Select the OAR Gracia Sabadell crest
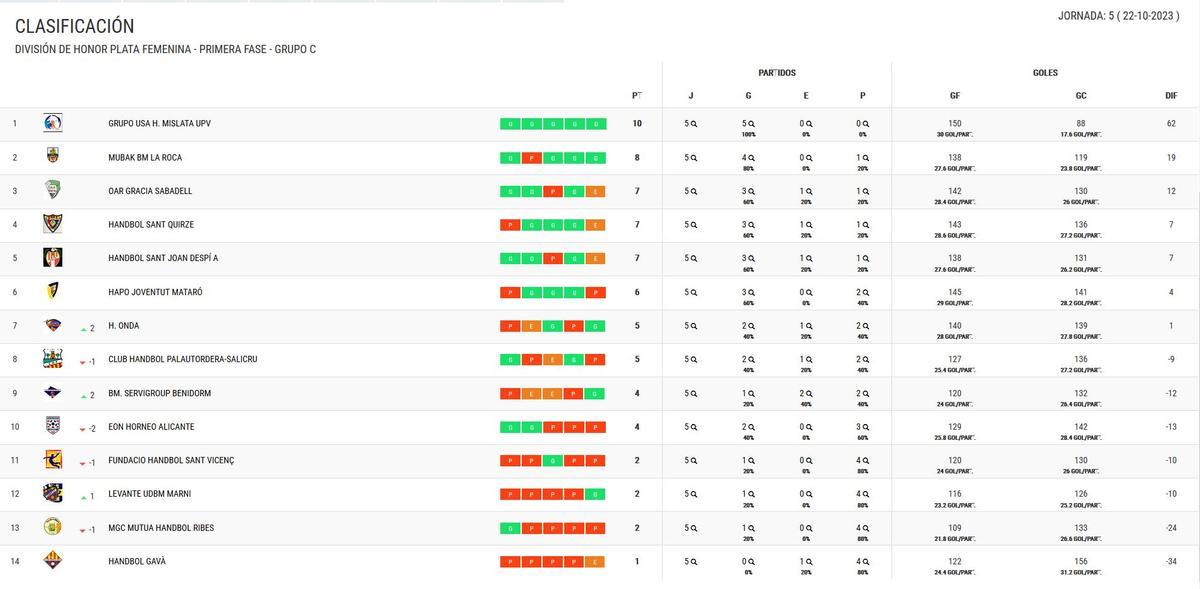The width and height of the screenshot is (1200, 589). point(52,190)
